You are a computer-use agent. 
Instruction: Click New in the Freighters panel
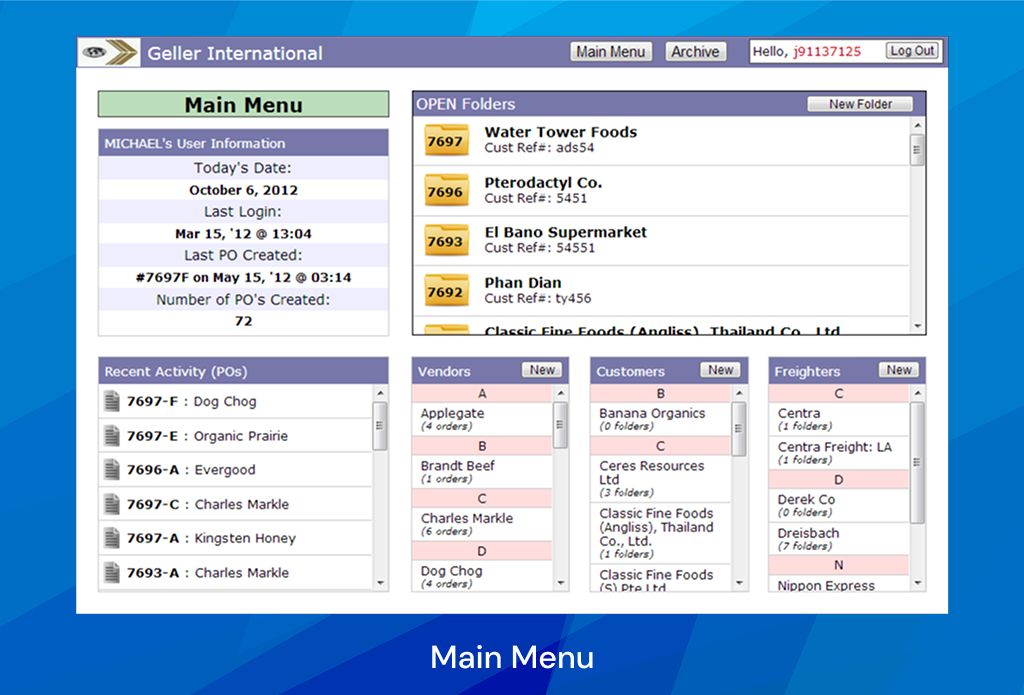point(898,369)
